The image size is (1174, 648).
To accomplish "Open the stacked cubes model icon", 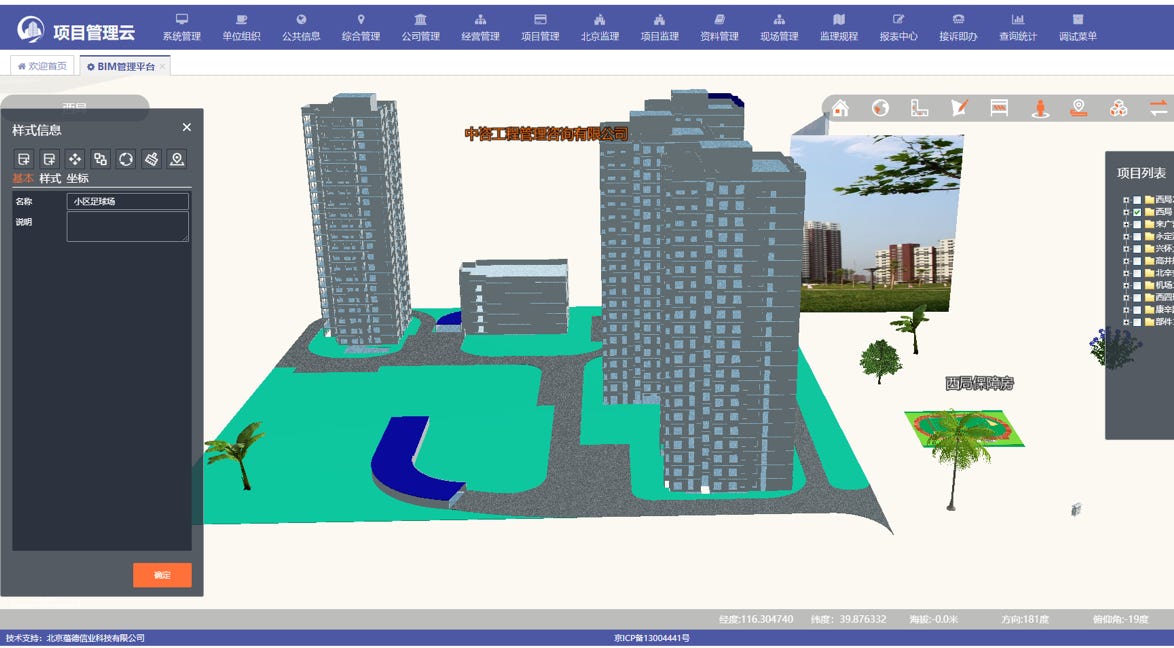I will (1118, 108).
